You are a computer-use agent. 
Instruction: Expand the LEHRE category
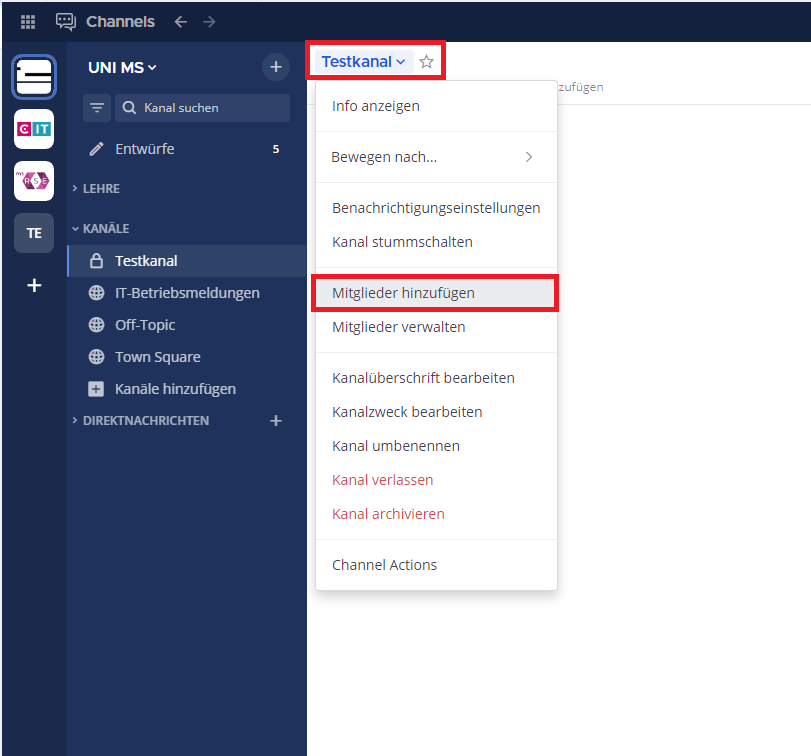coord(100,189)
